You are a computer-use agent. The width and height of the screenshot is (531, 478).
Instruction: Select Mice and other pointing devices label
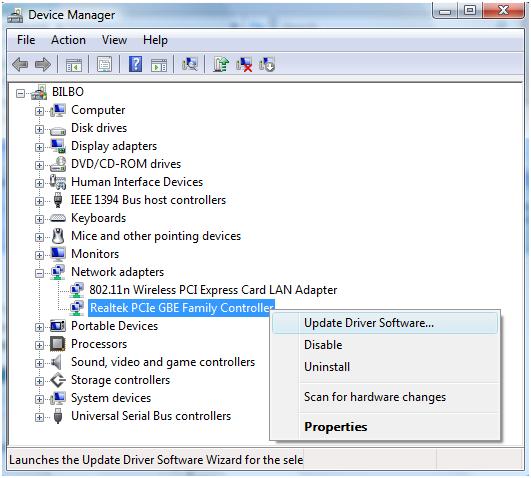pyautogui.click(x=156, y=236)
